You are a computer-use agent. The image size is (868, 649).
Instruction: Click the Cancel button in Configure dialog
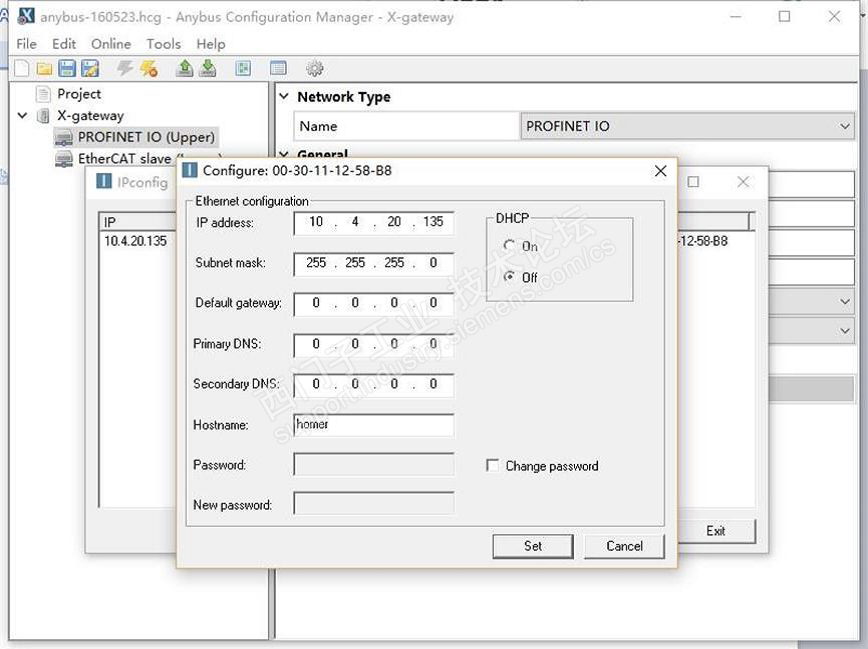[624, 546]
